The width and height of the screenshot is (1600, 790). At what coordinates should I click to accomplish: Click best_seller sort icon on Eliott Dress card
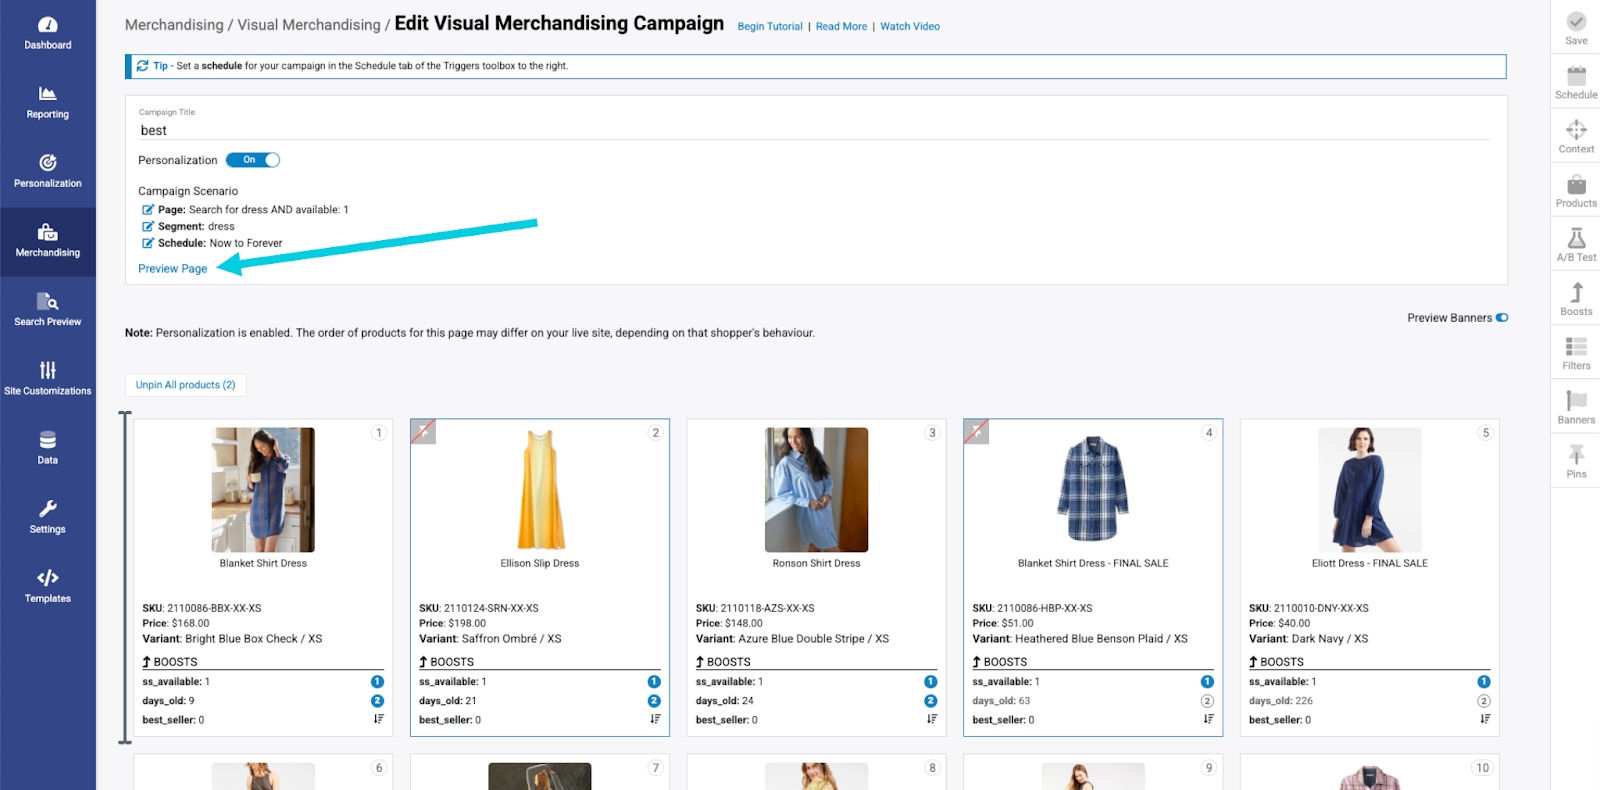click(x=1485, y=719)
